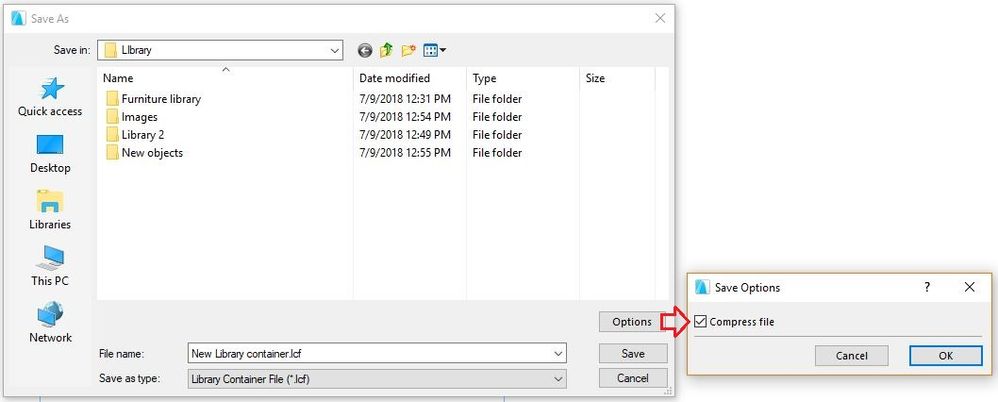
Task: Click into the File name text field
Action: [370, 354]
